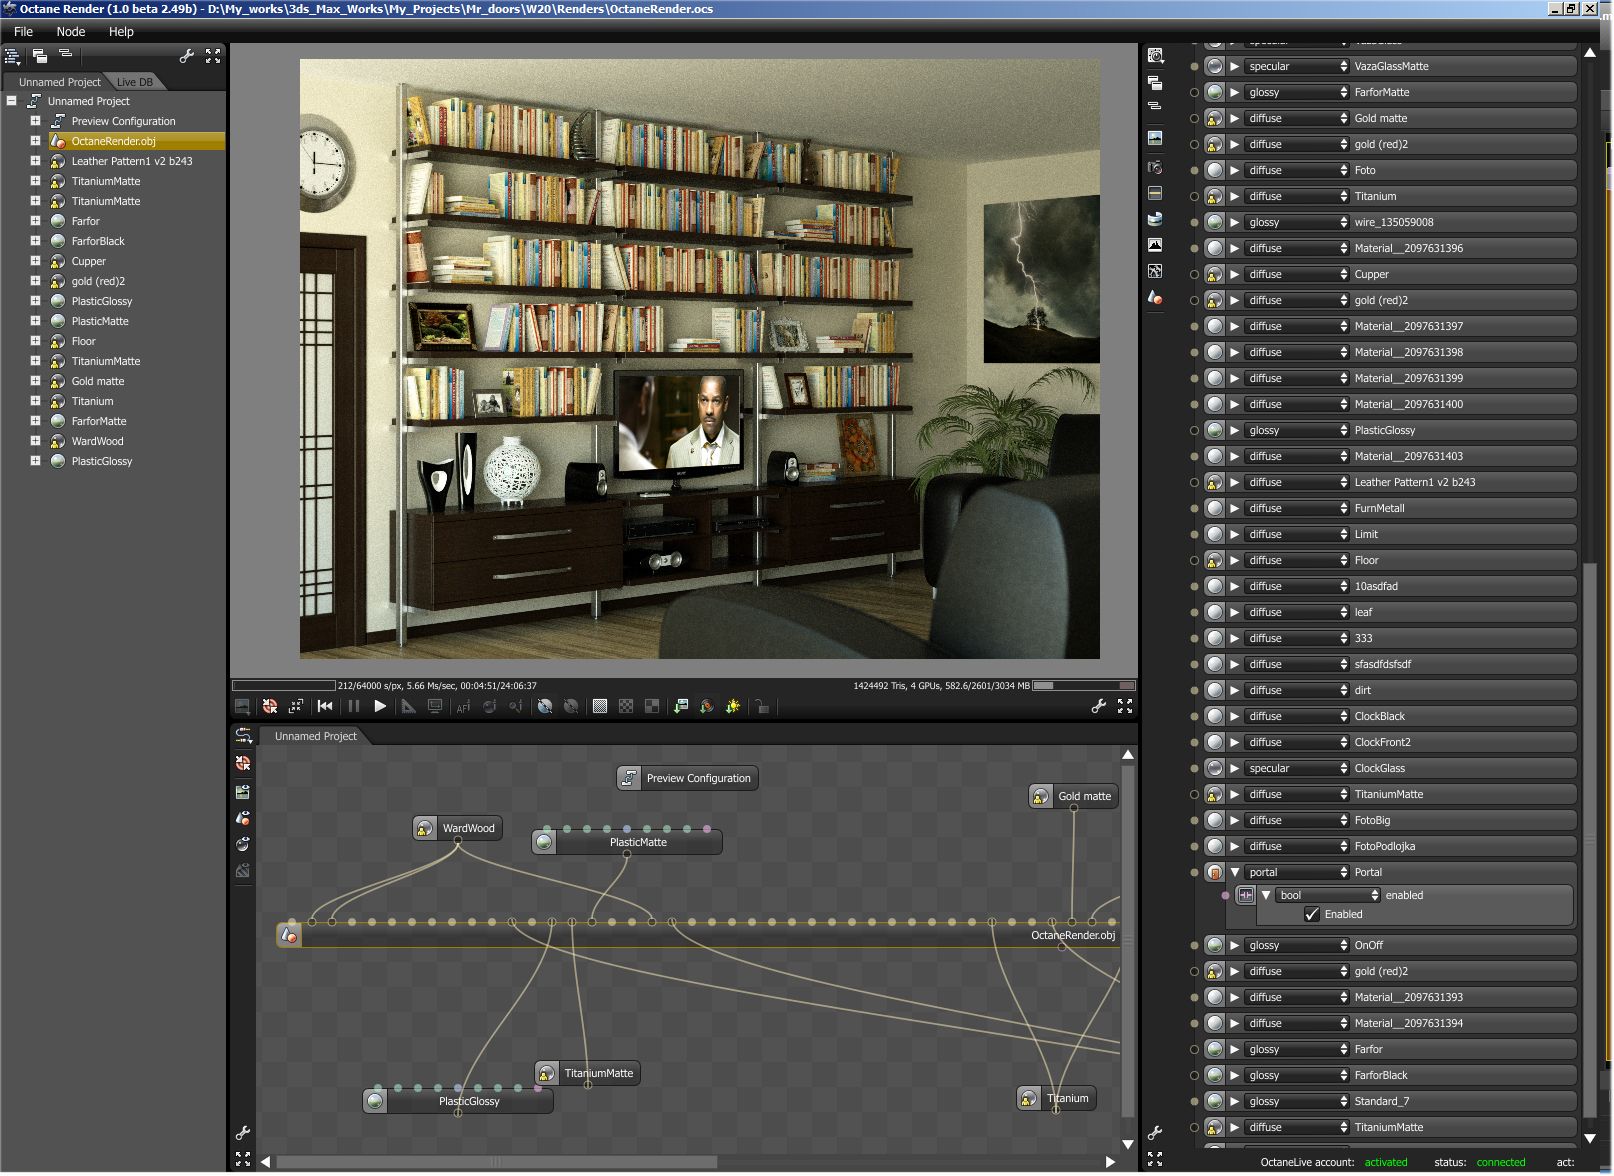Expand the OctaneRender.obj tree node
This screenshot has height=1176, width=1614.
(x=35, y=141)
